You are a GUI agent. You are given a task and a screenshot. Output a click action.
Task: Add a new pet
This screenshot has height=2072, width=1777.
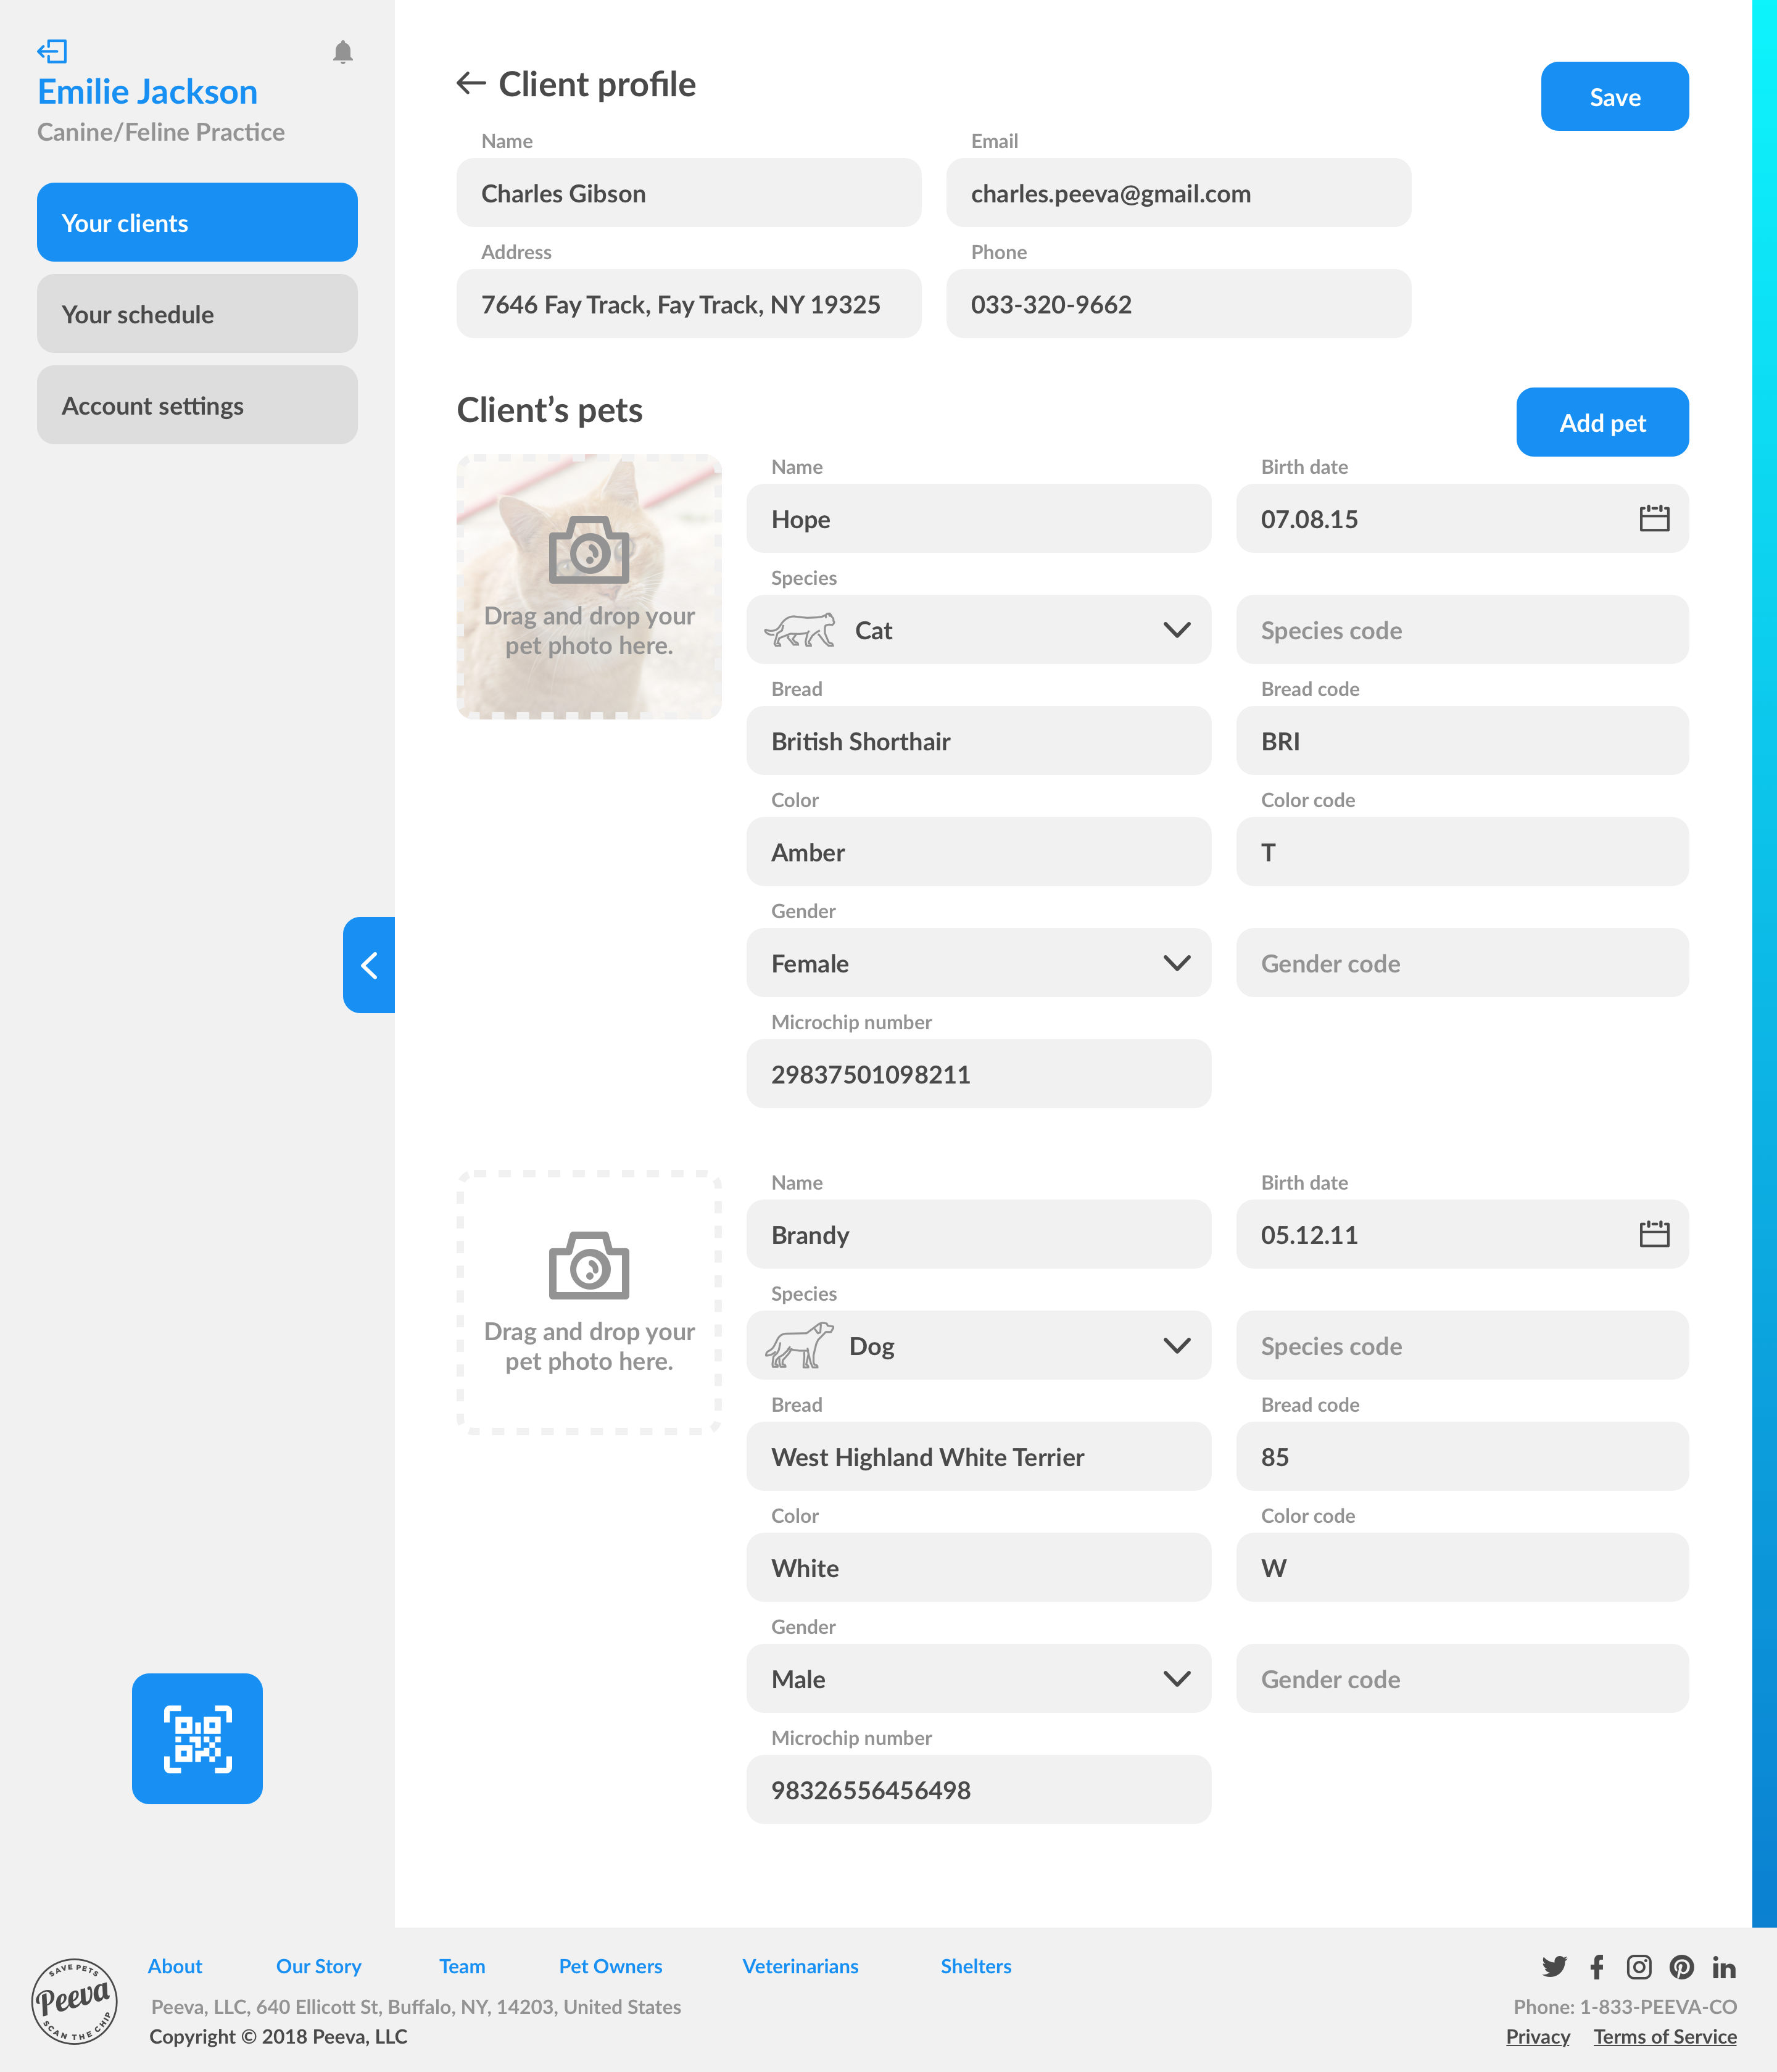click(1602, 422)
